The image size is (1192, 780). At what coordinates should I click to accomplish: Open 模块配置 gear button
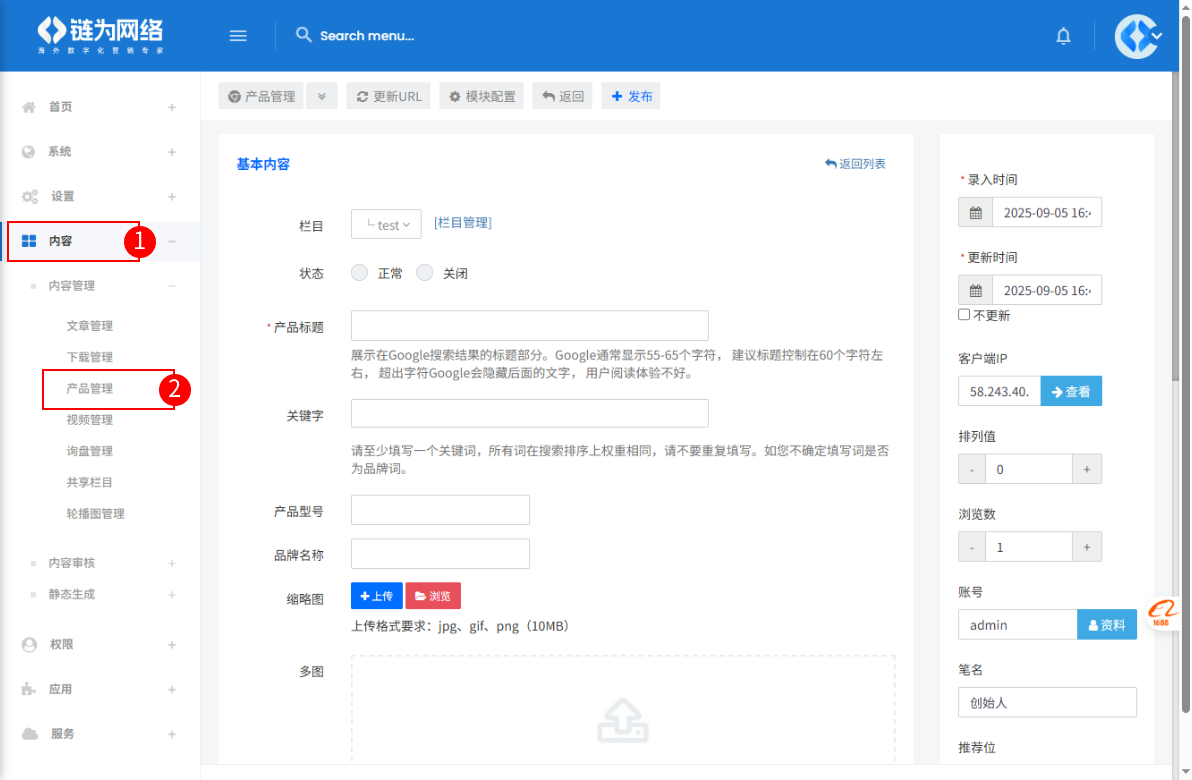pyautogui.click(x=481, y=97)
